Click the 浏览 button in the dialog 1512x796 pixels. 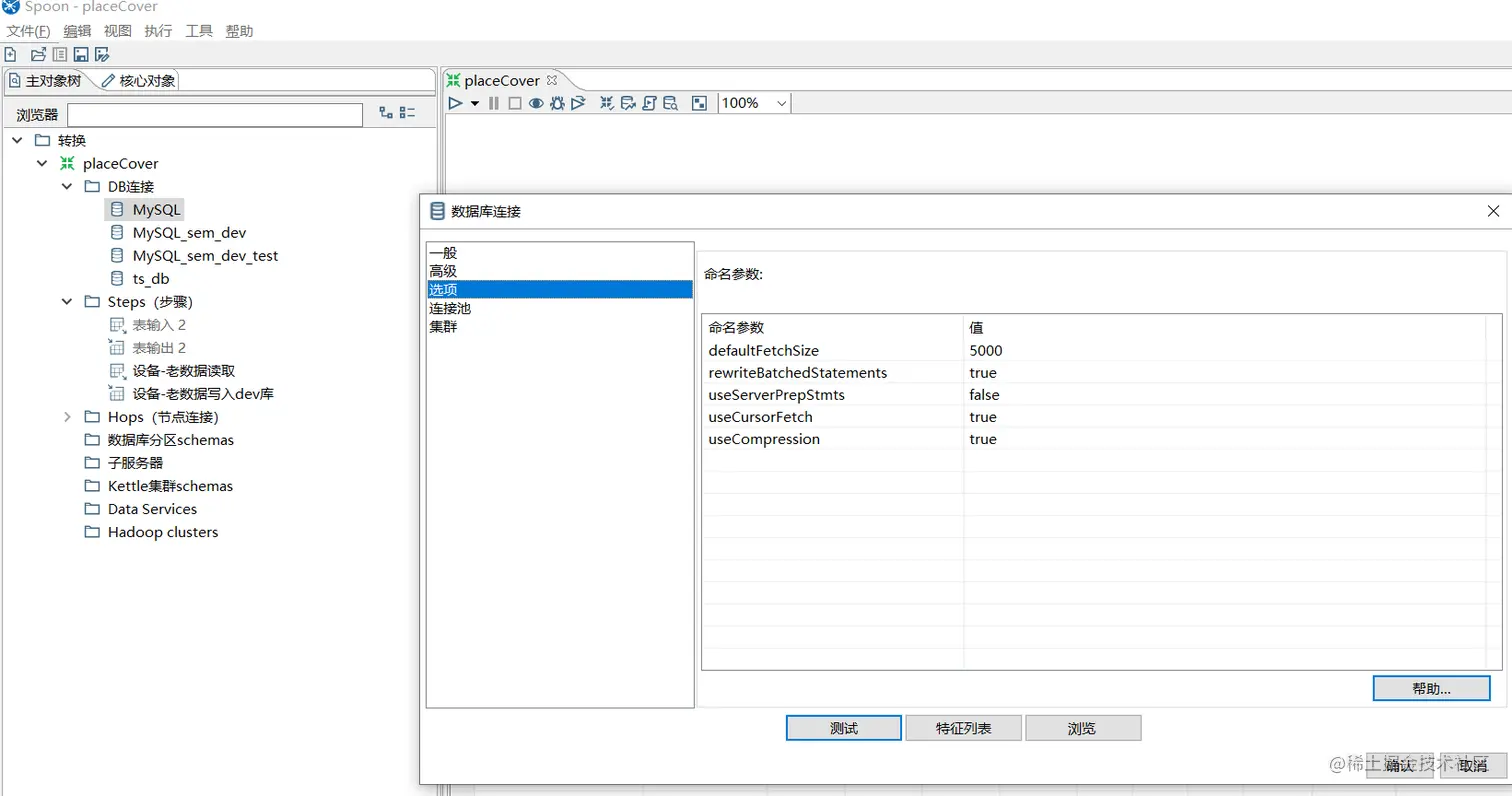1083,728
